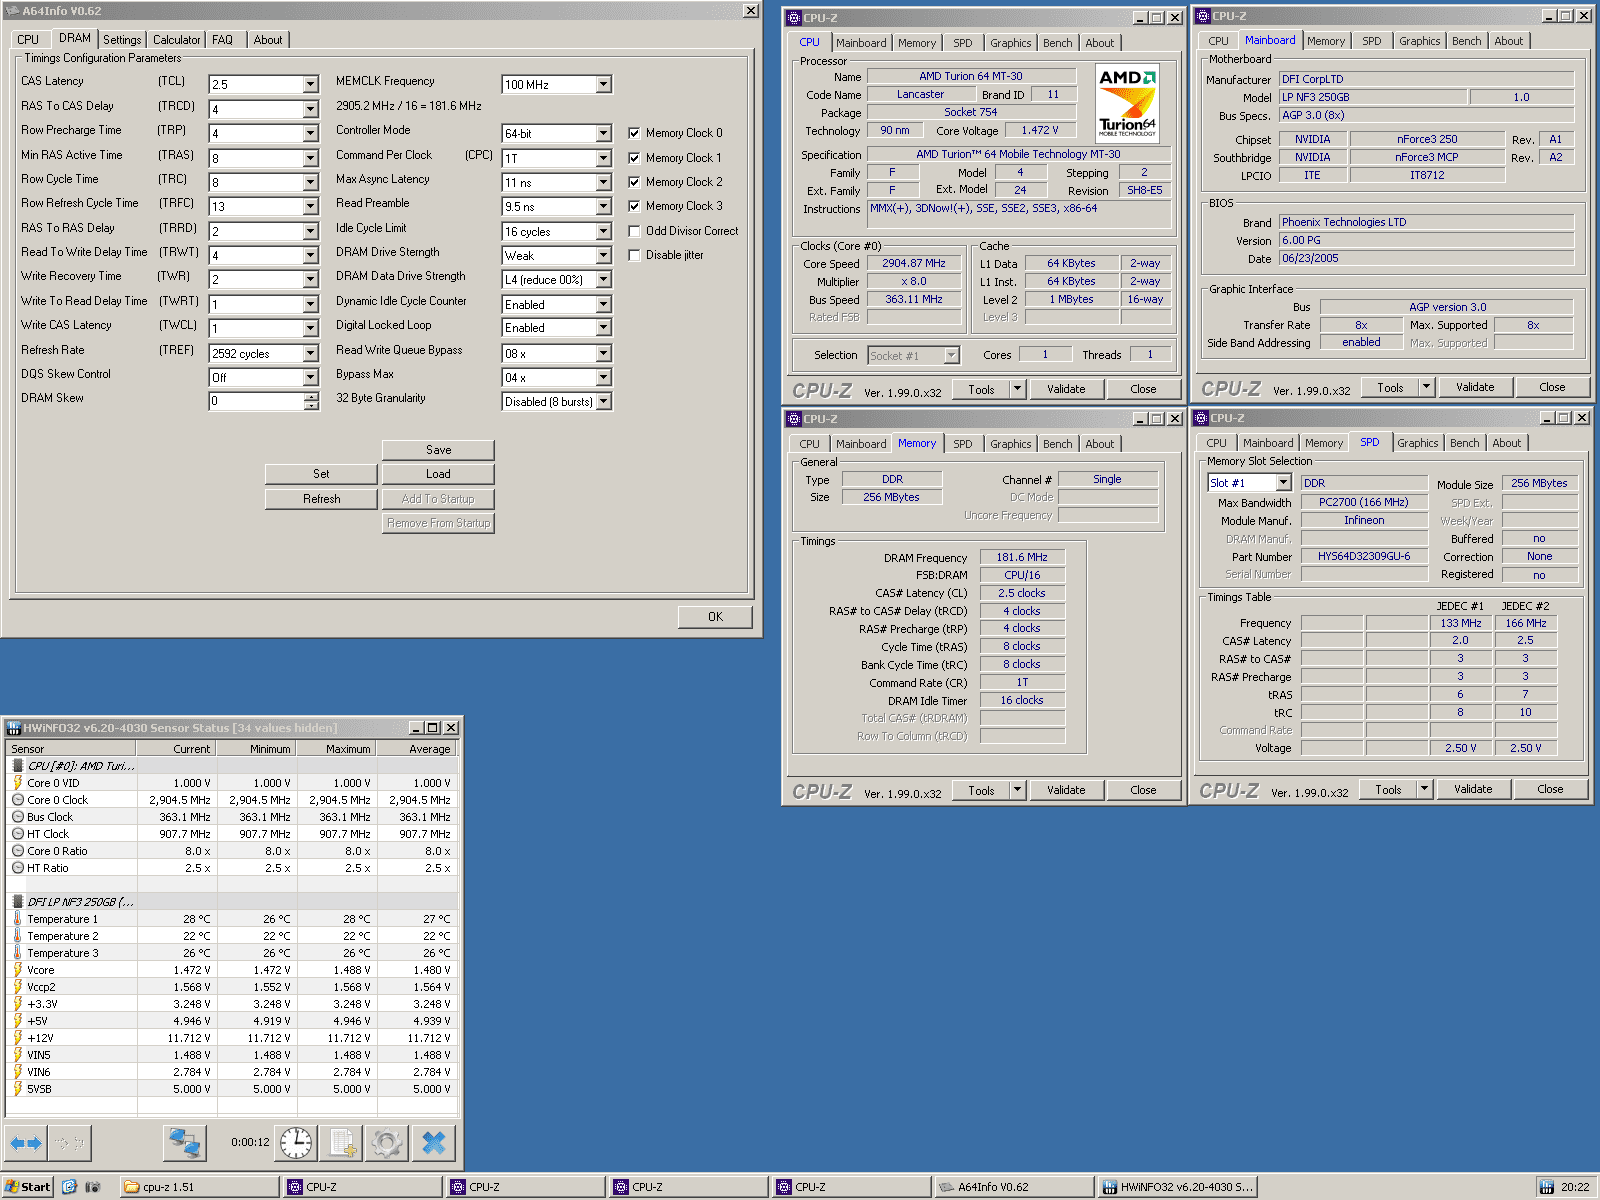Click Close in CPU-Z SPD window
Viewport: 1600px width, 1200px height.
pyautogui.click(x=1550, y=789)
